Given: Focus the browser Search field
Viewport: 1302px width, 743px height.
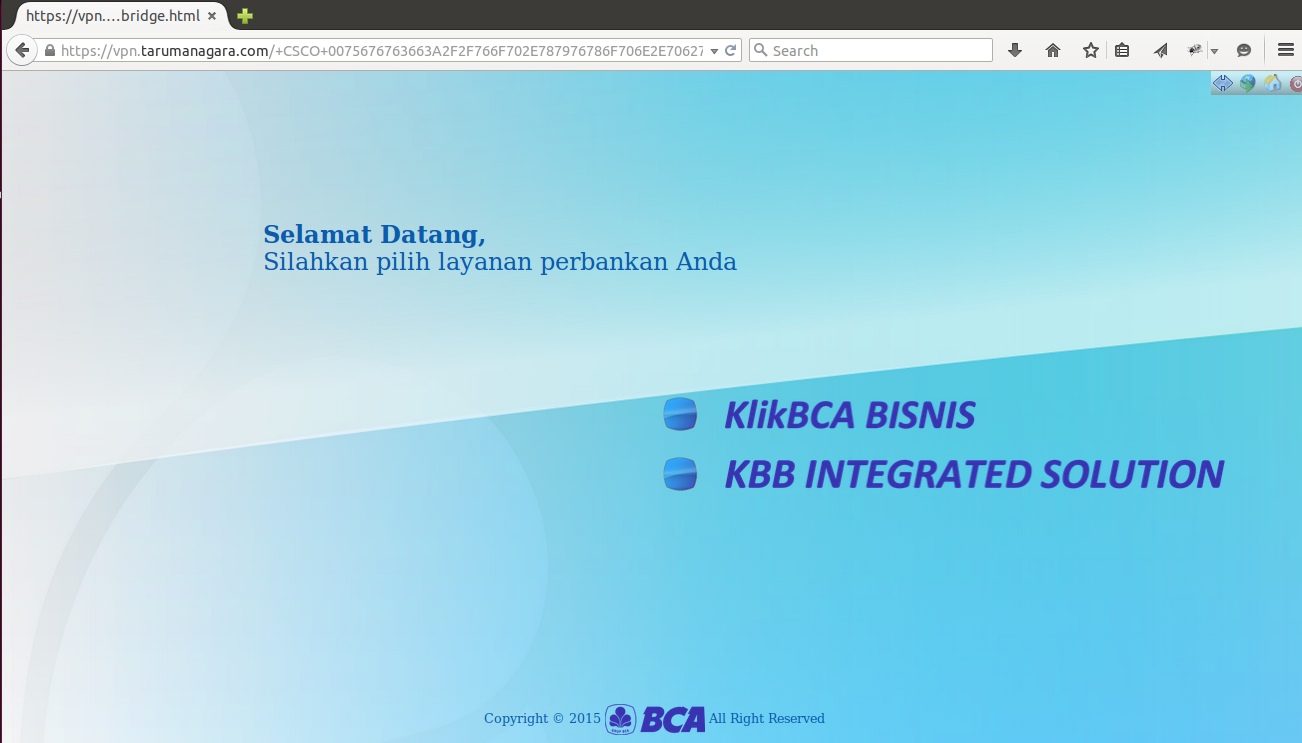Looking at the screenshot, I should pos(871,50).
